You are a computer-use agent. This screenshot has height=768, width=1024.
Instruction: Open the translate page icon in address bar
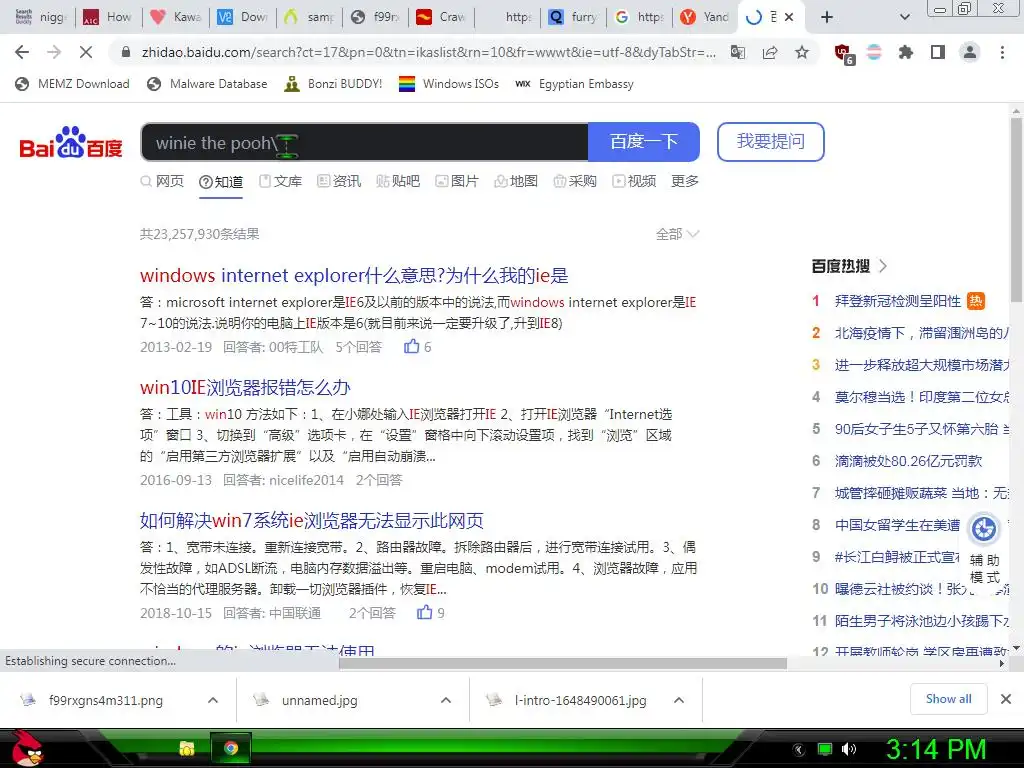738,52
